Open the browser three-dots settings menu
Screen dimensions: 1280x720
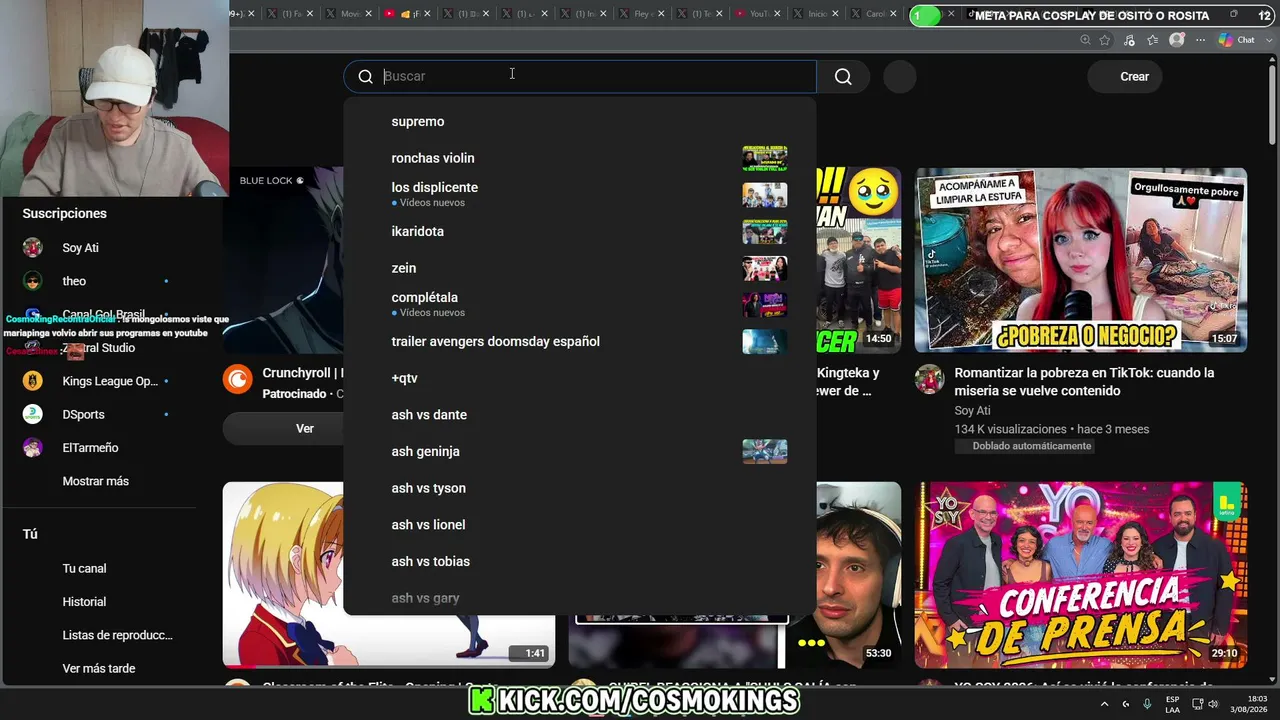[1198, 40]
